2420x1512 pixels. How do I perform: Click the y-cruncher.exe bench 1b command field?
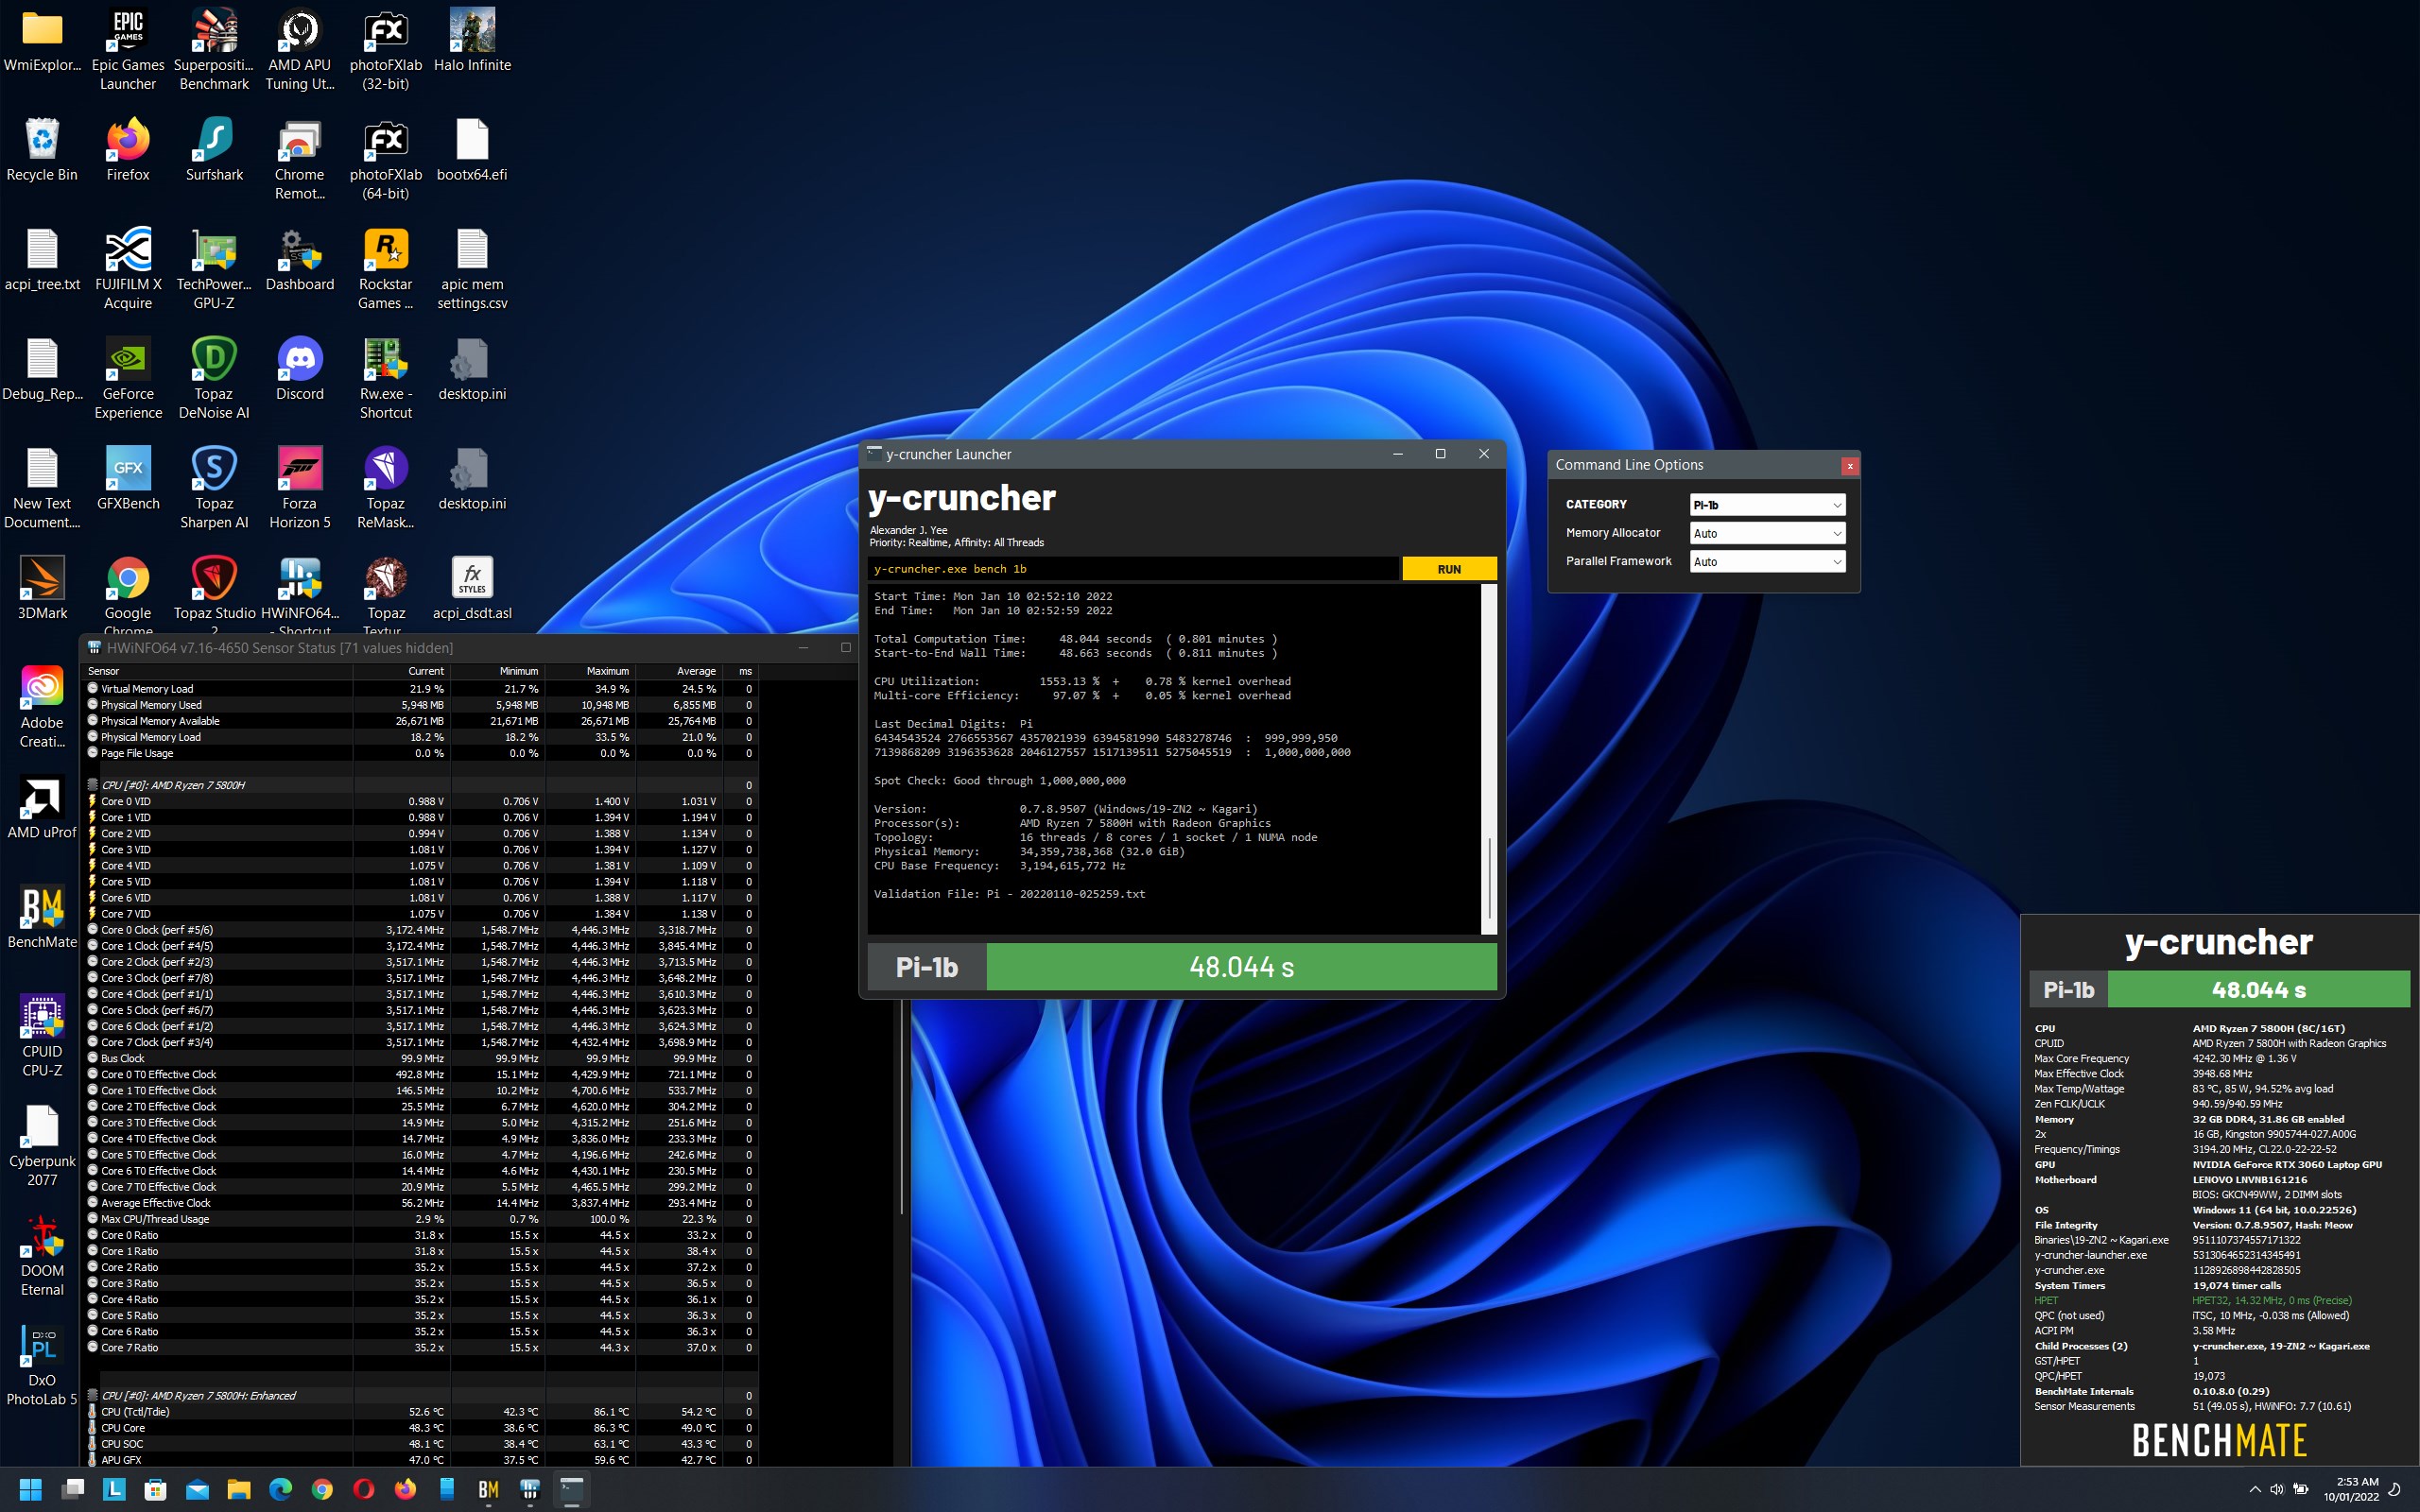1133,569
